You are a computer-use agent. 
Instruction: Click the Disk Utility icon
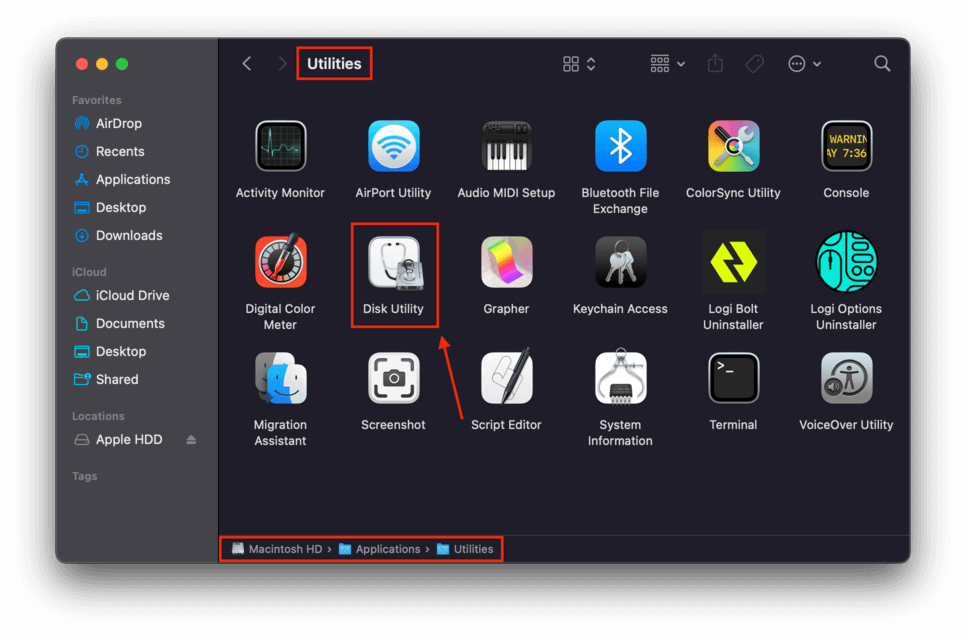(x=395, y=263)
